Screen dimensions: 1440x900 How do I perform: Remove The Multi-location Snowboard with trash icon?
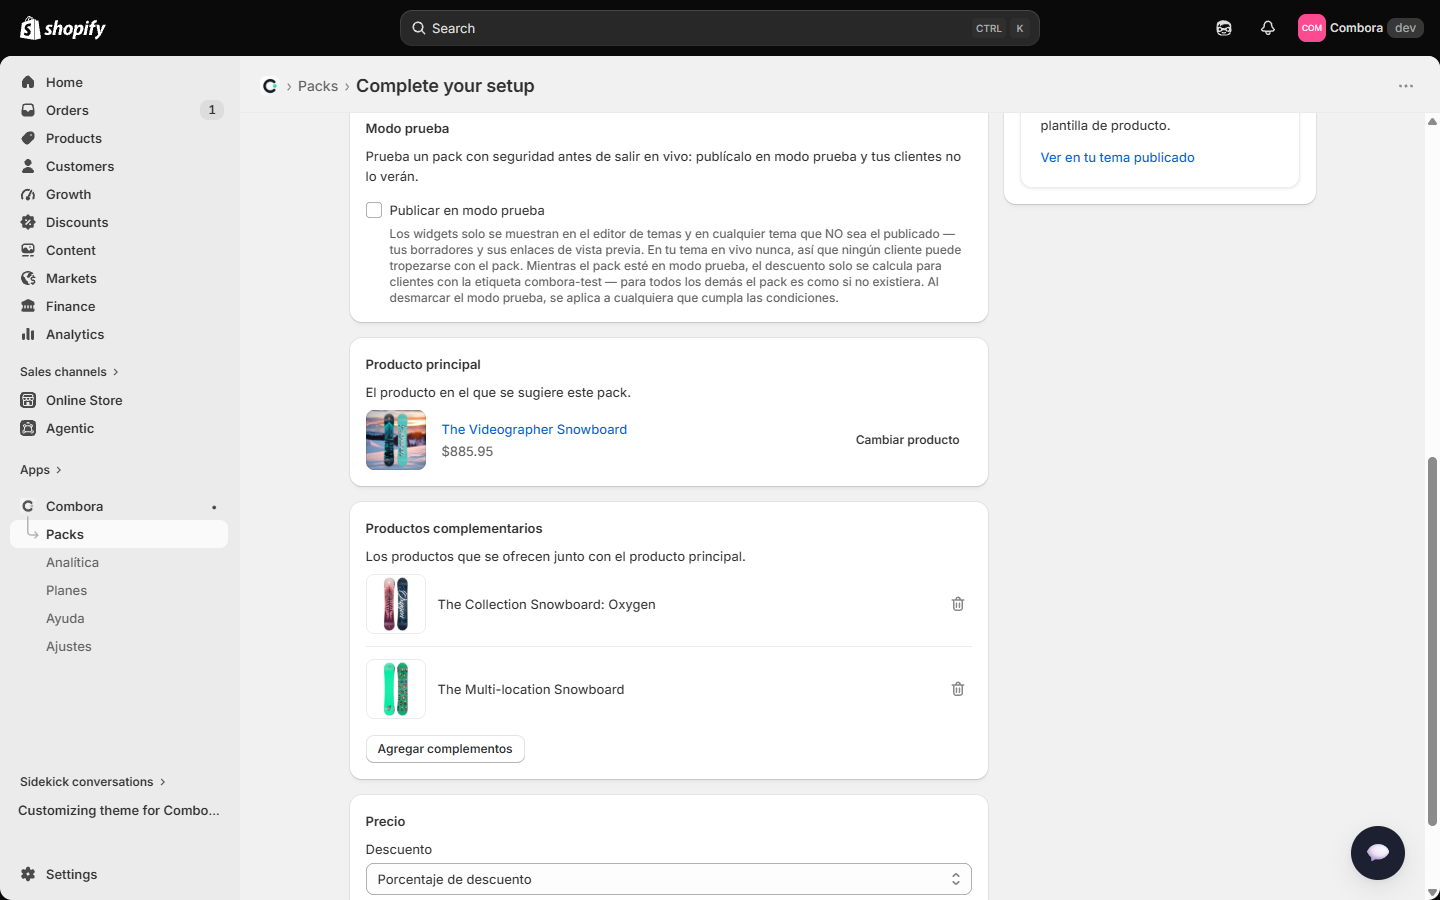(958, 689)
